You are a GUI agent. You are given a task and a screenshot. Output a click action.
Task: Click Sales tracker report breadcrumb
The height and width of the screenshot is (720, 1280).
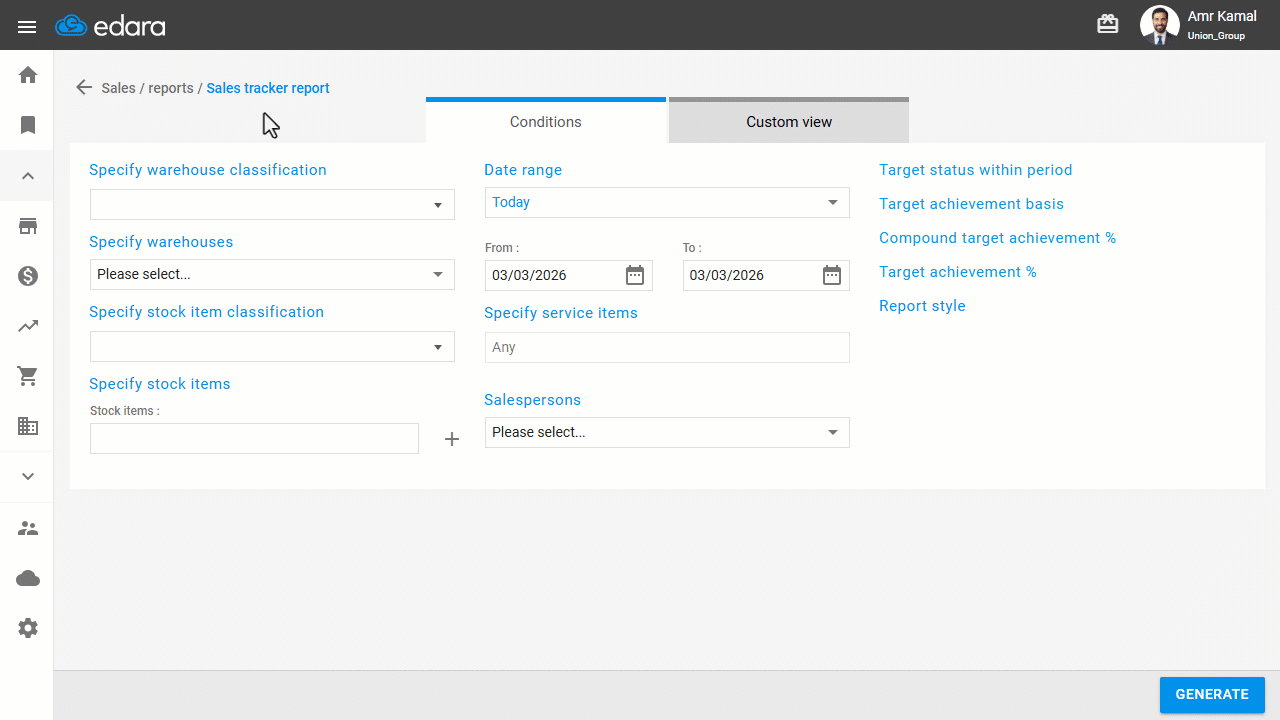(268, 88)
